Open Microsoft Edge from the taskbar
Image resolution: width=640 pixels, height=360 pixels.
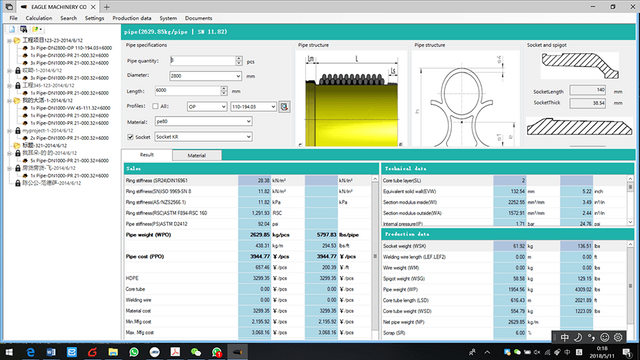pyautogui.click(x=30, y=352)
